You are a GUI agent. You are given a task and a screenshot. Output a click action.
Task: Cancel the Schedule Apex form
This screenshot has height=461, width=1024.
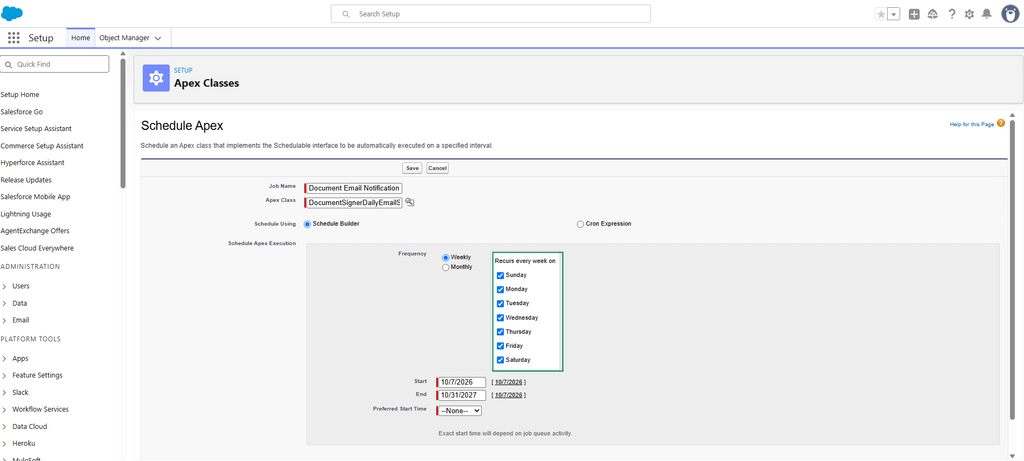click(438, 168)
